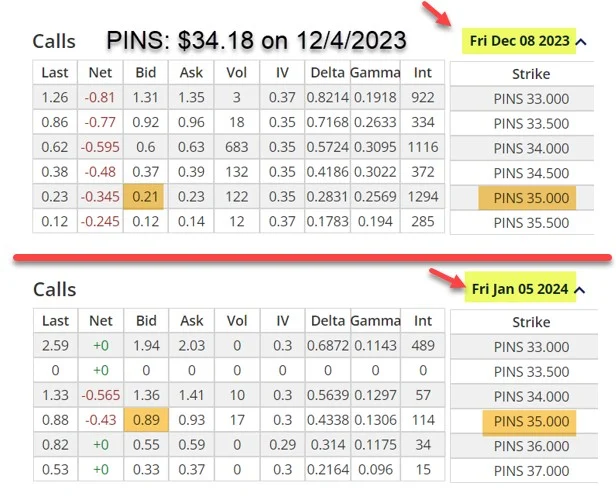Click highlighted 0.89 bid in January calls
Screen dimensions: 616x499
click(x=146, y=420)
